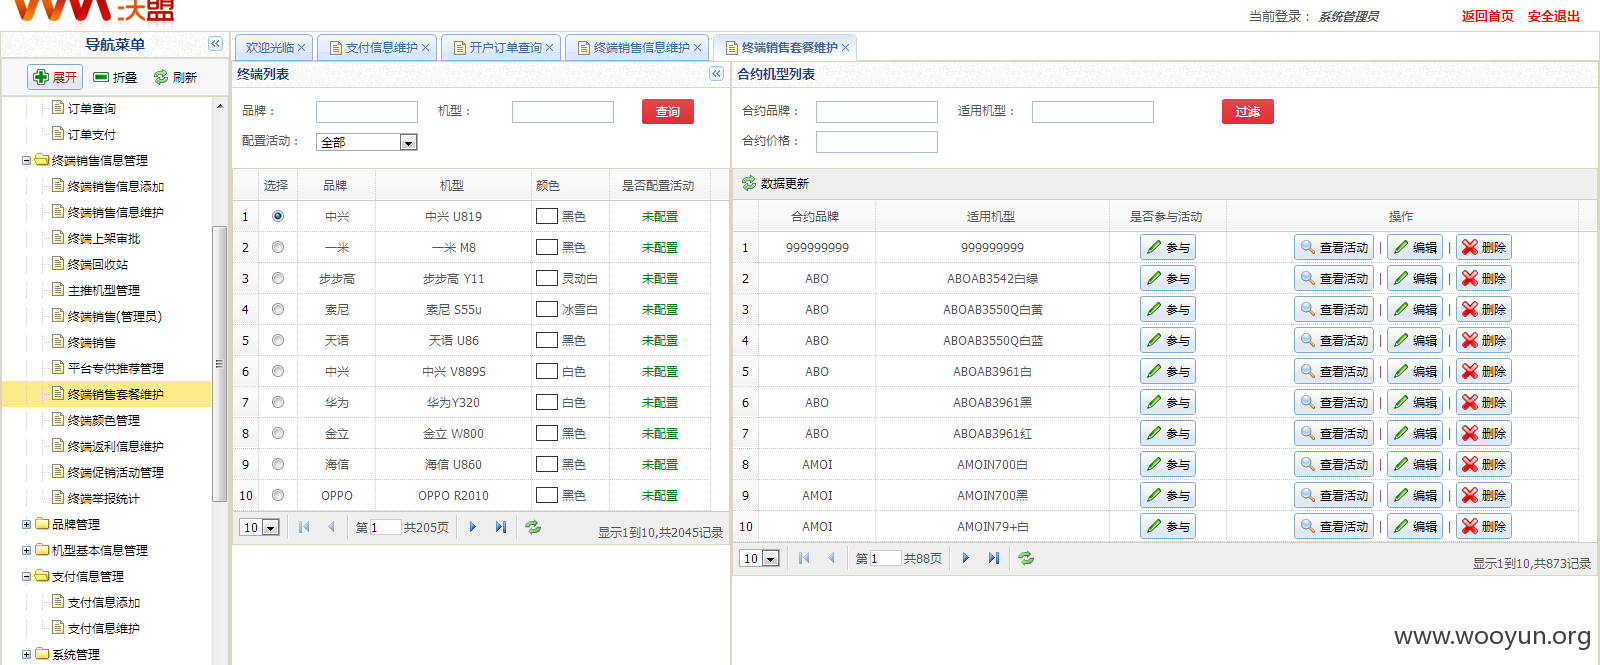This screenshot has width=1600, height=665.
Task: Go to last page in terminal list
Action: [x=500, y=527]
